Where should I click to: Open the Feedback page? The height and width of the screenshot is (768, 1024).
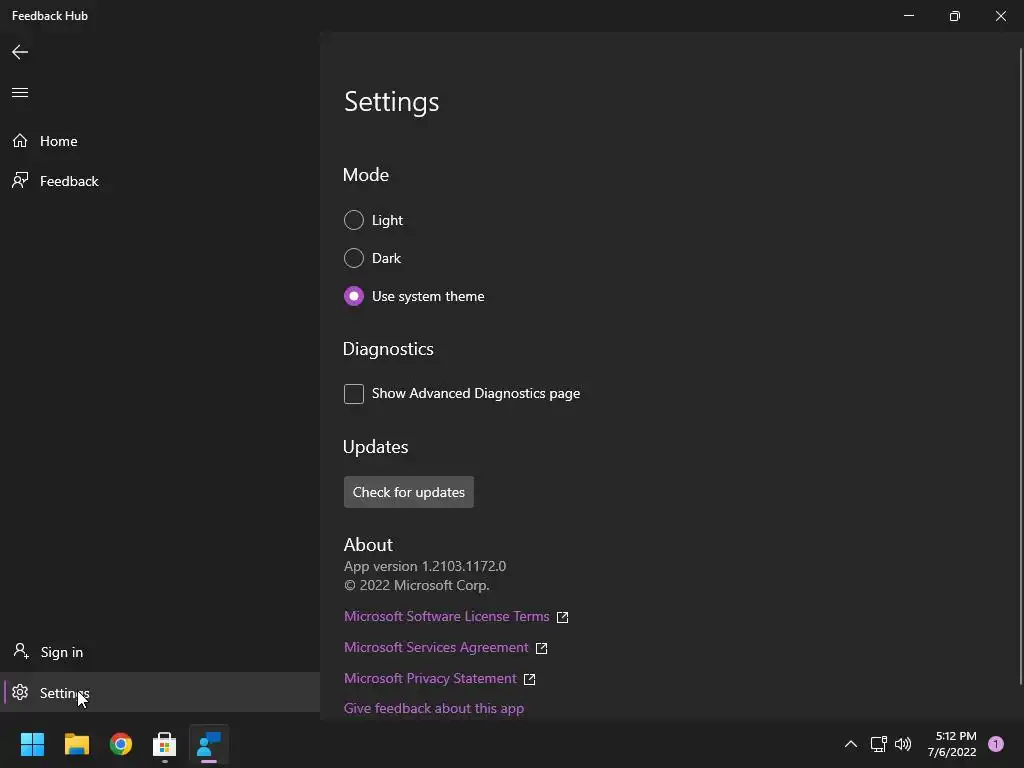160,181
